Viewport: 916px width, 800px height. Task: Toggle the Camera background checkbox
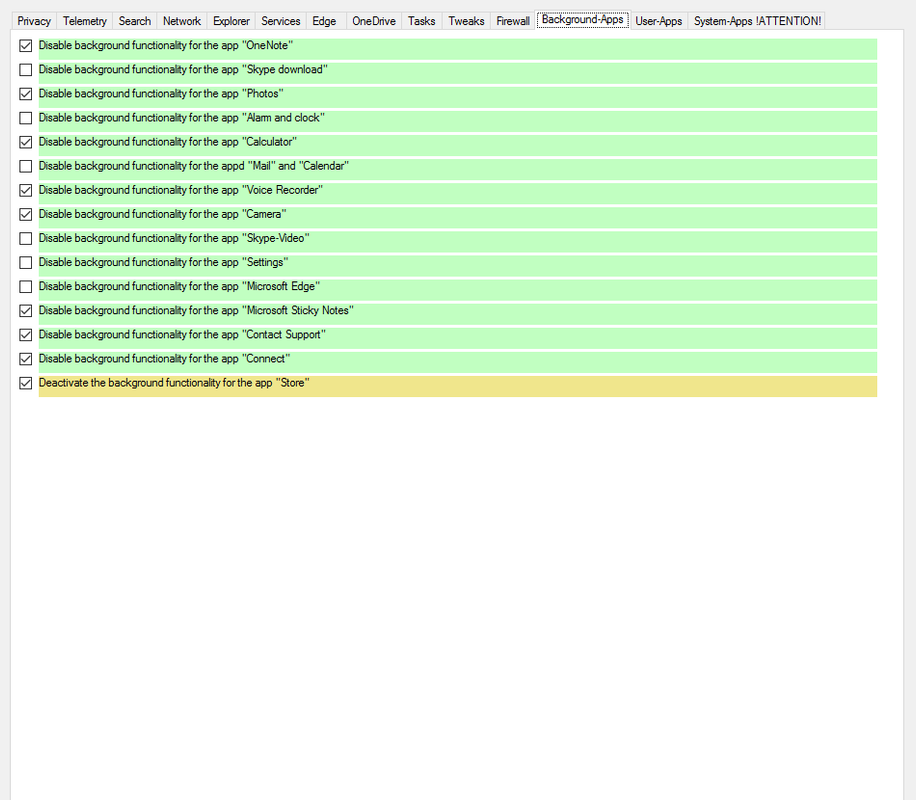pos(26,214)
